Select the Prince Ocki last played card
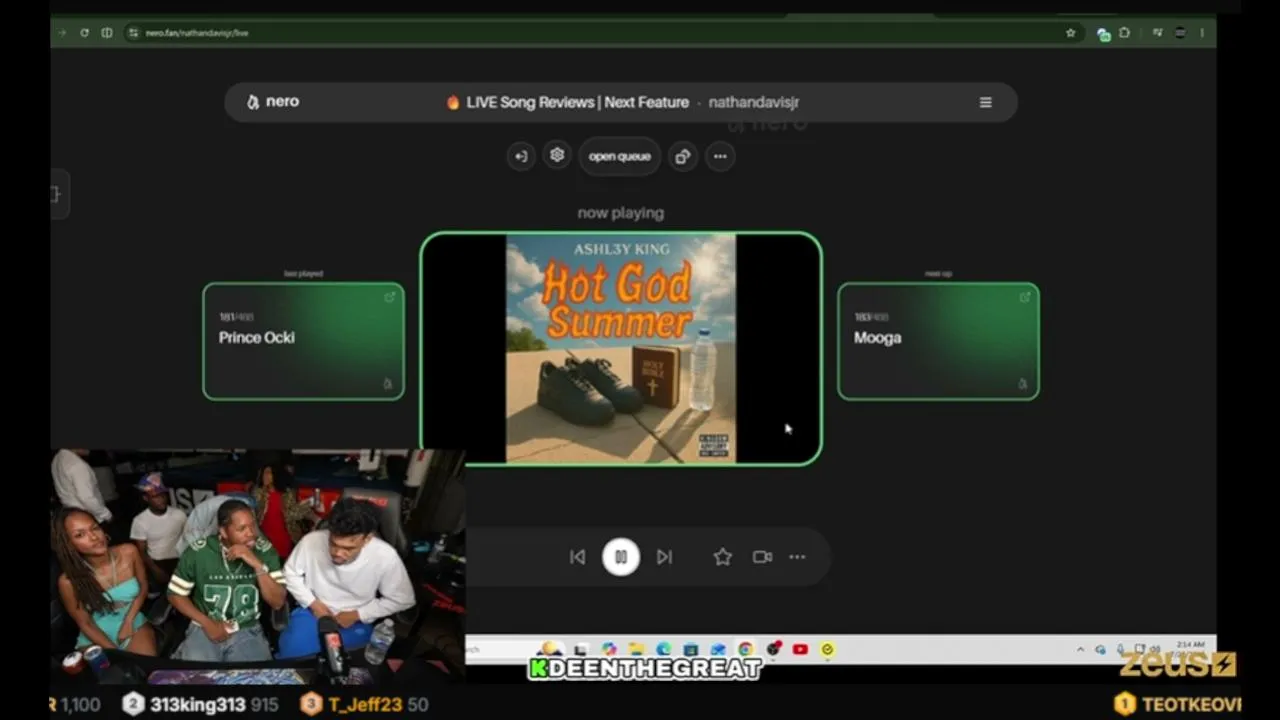This screenshot has width=1280, height=720. coord(304,341)
